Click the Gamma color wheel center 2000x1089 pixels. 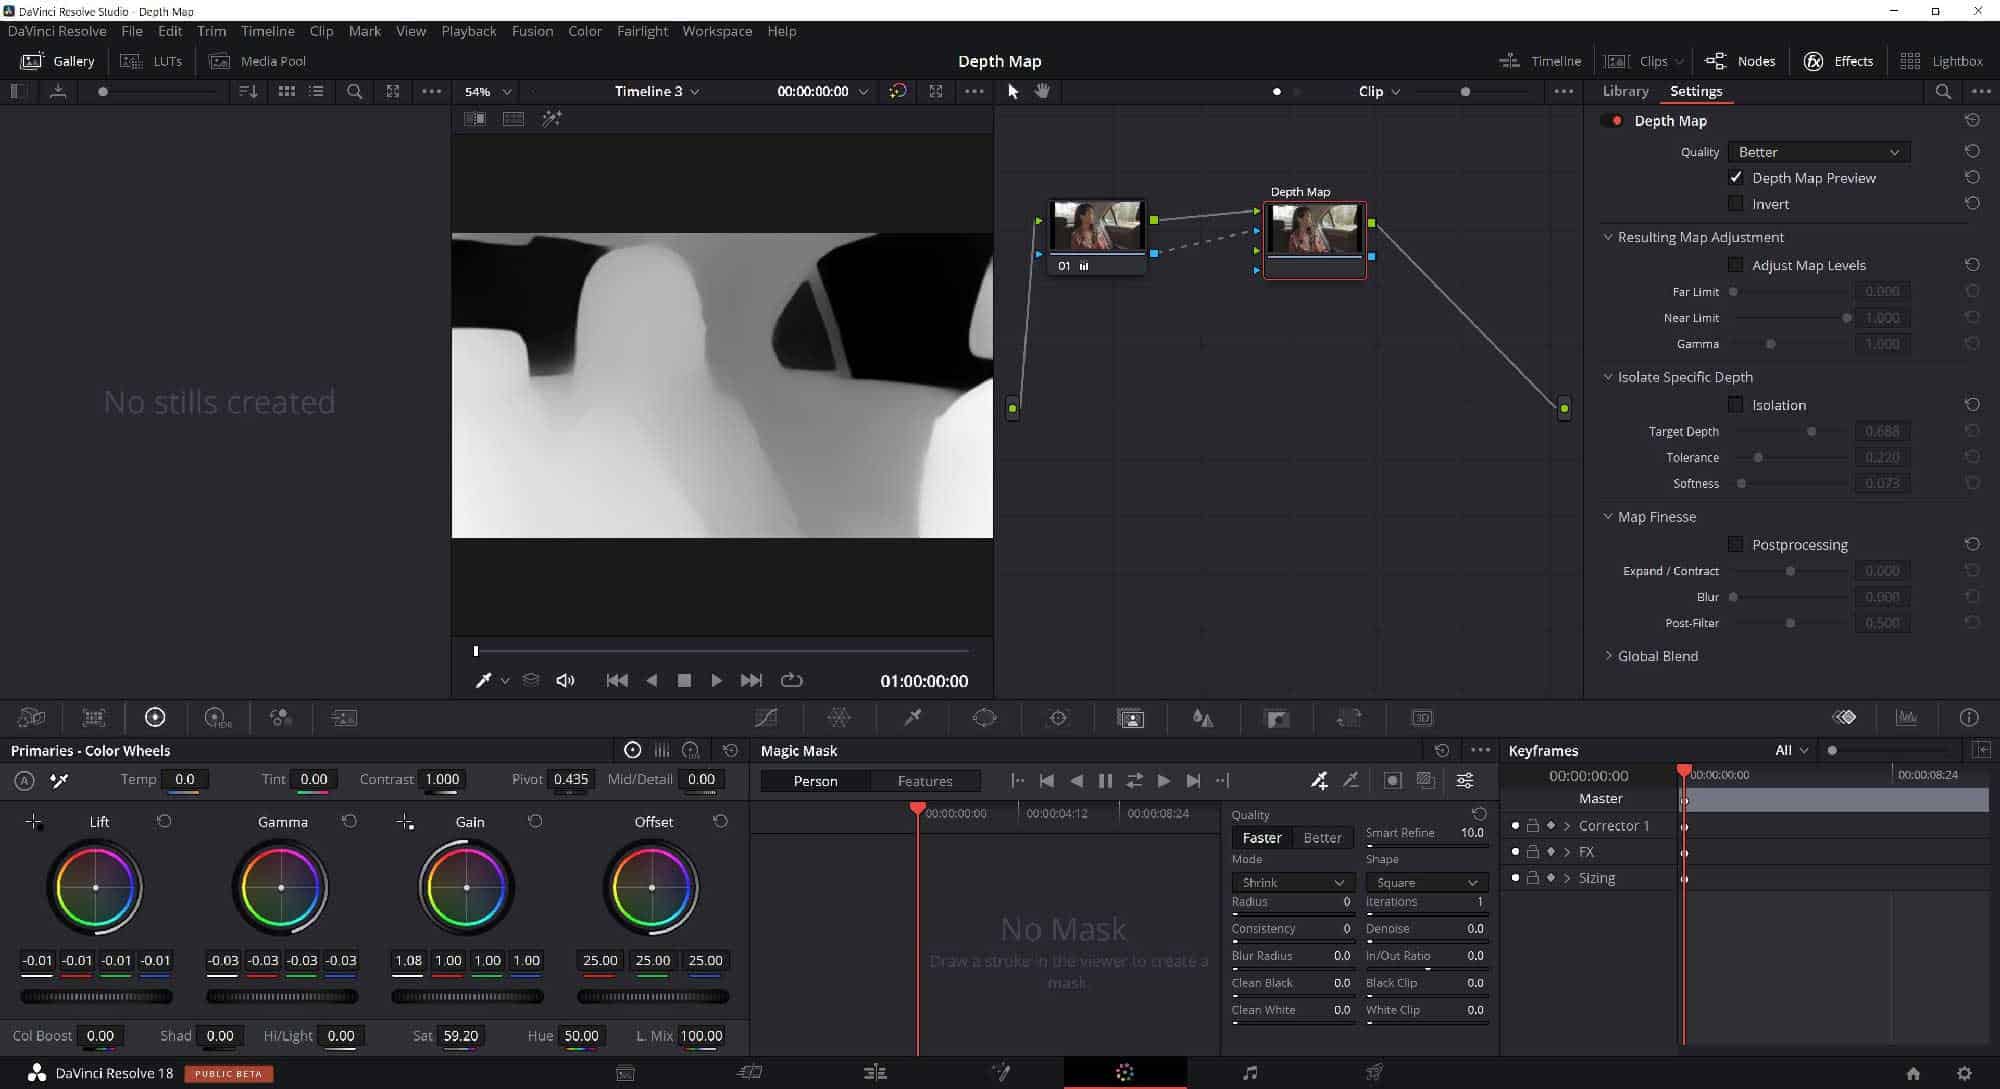(x=281, y=888)
